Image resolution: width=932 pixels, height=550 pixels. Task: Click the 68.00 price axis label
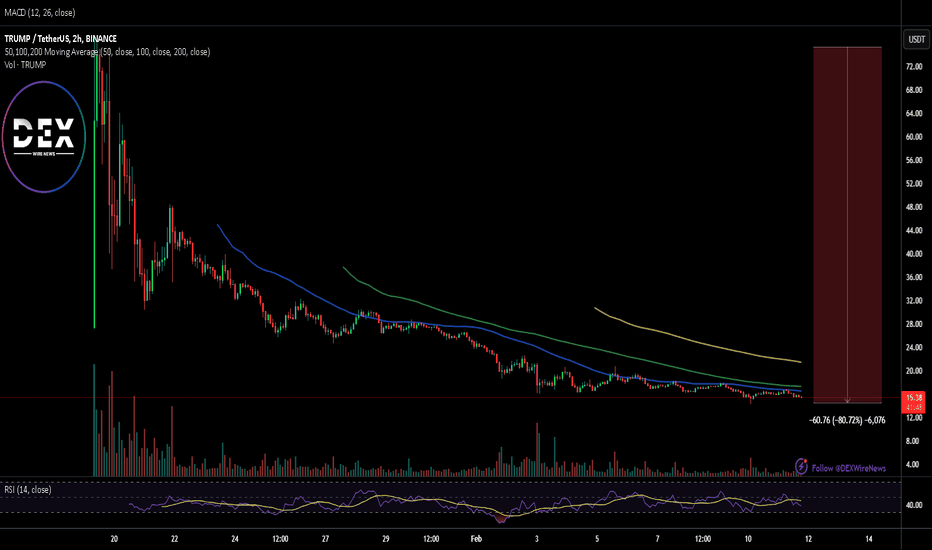point(914,90)
